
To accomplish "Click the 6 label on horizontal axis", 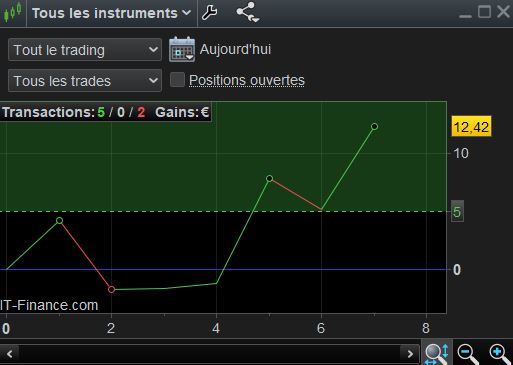I will (x=321, y=328).
